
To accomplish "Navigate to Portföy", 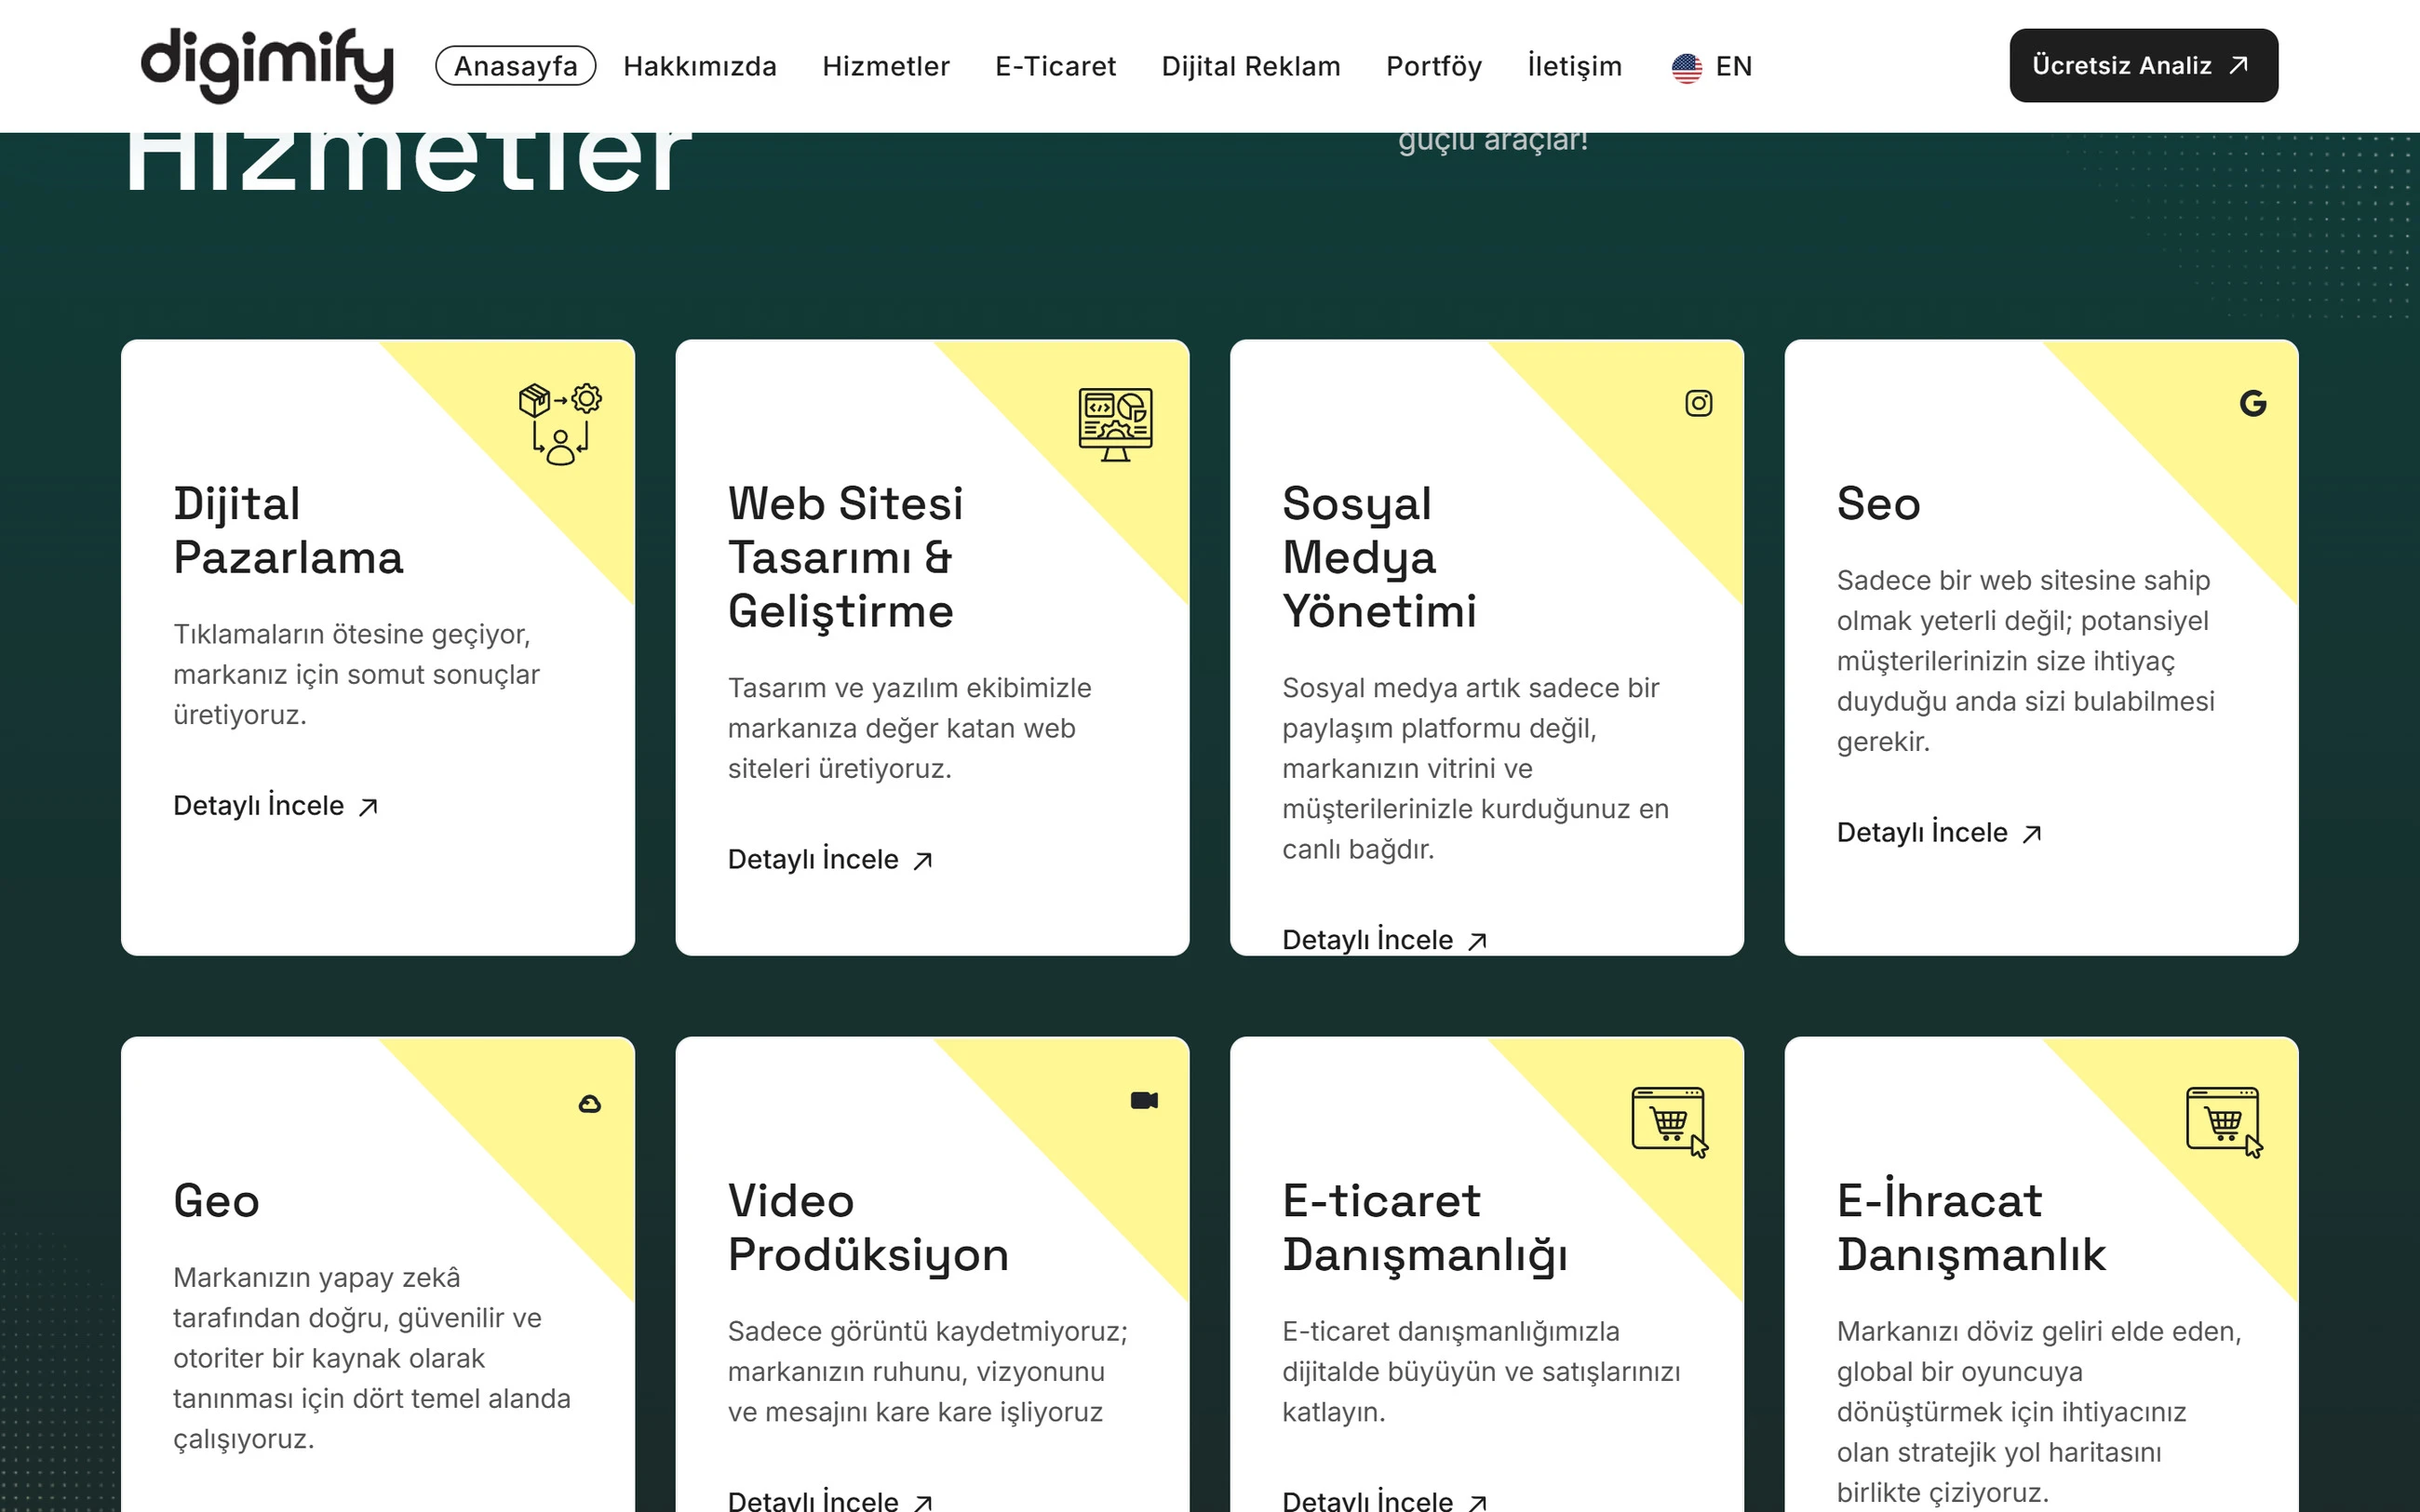I will coord(1434,66).
